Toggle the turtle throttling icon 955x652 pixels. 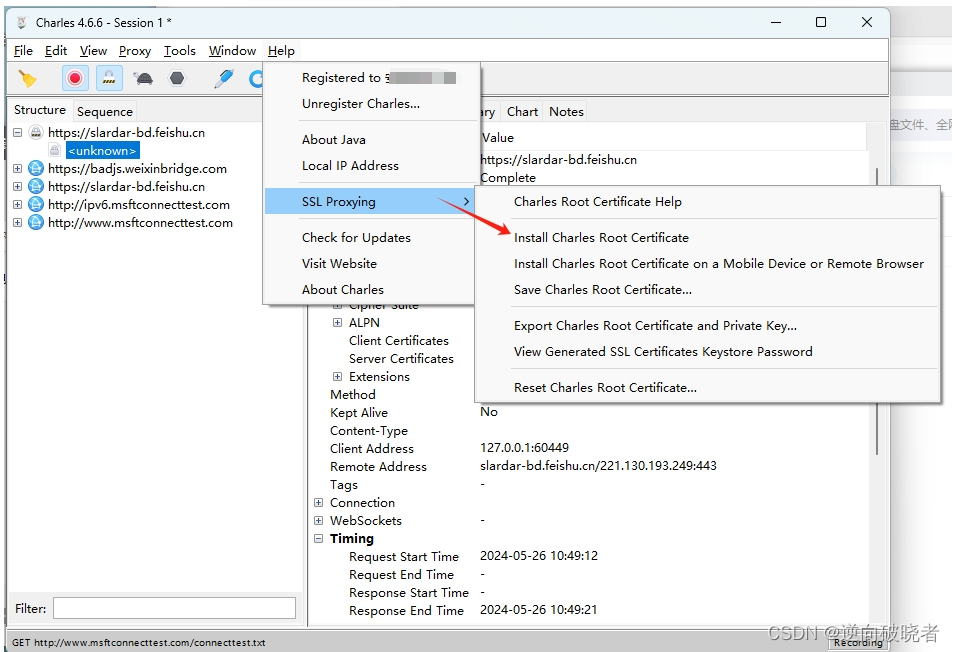[x=143, y=79]
